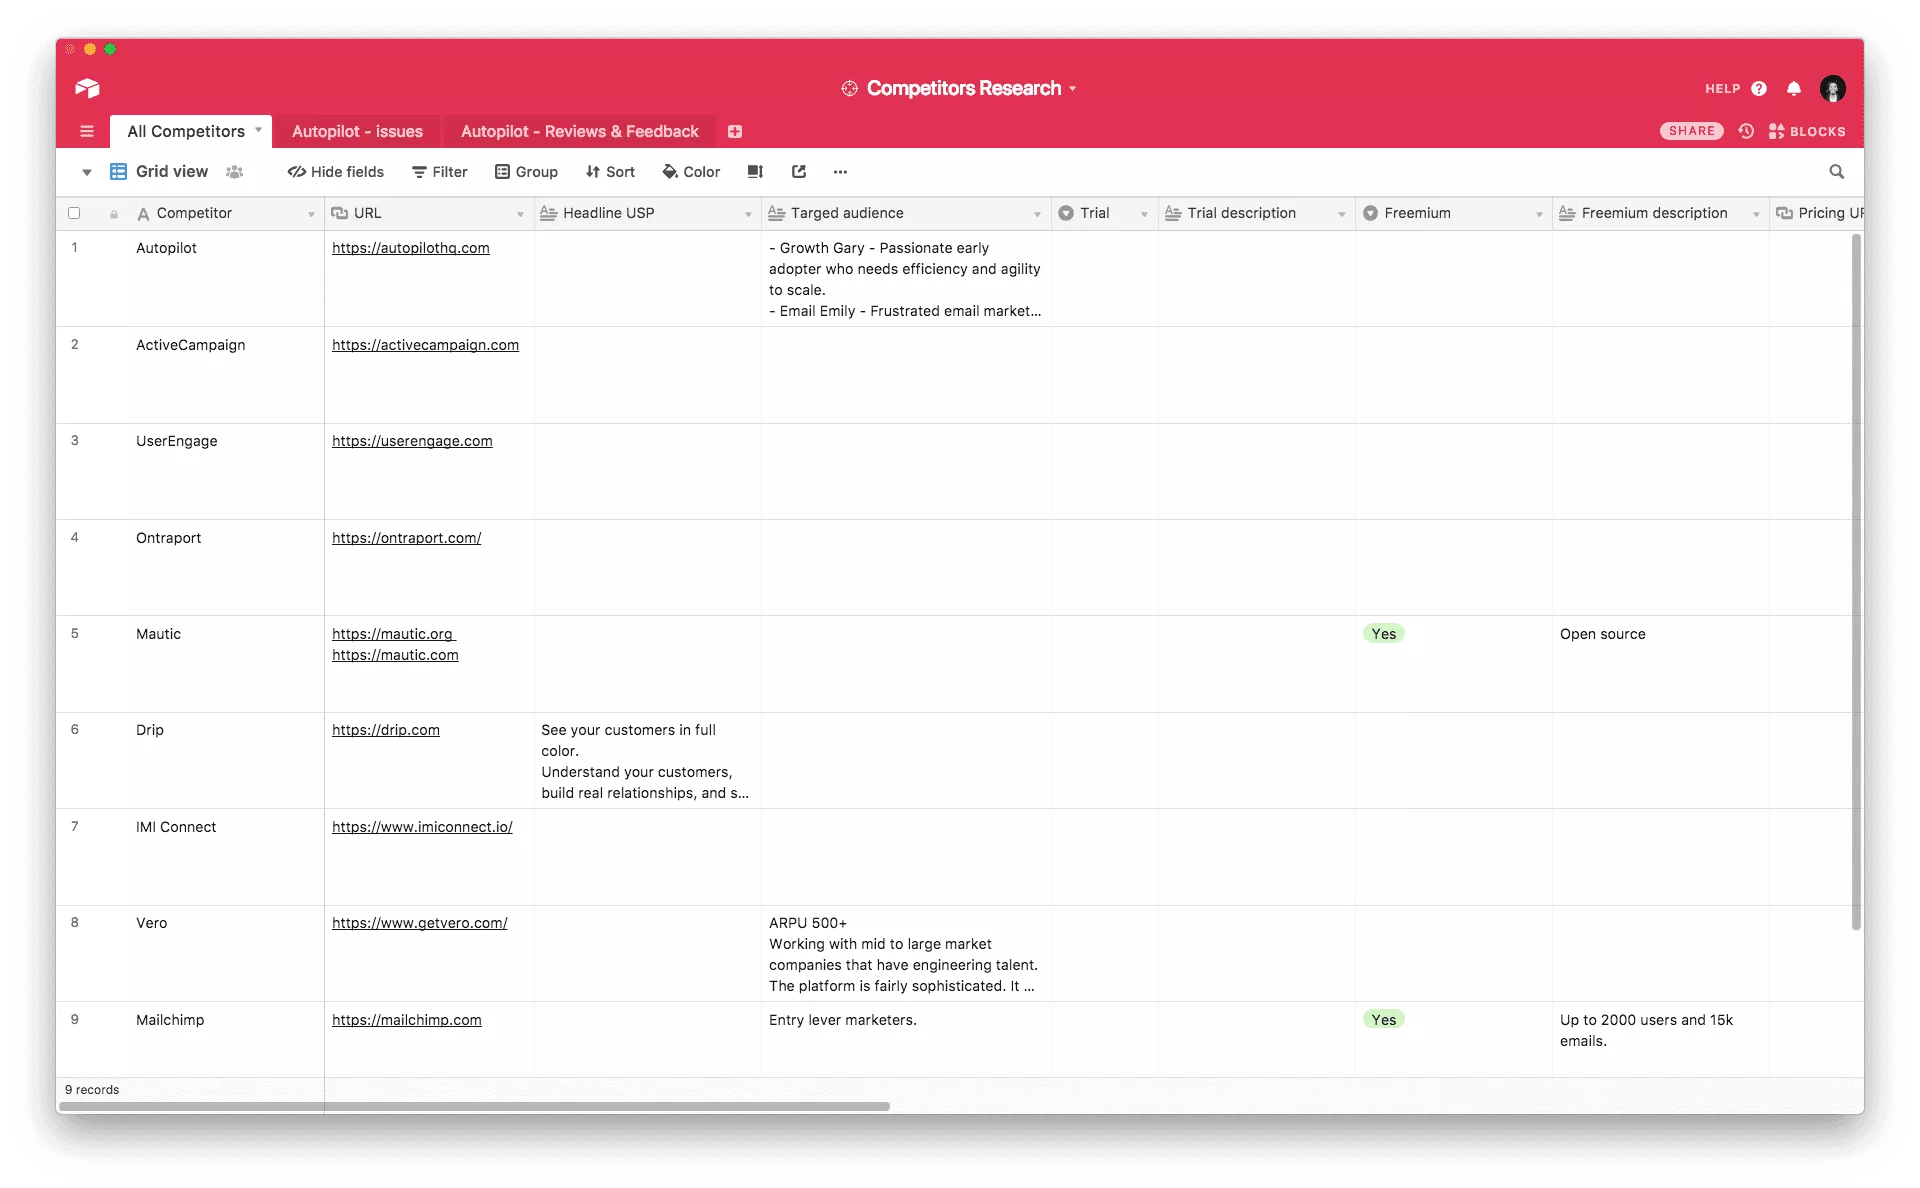Open the Filter option

(x=440, y=172)
